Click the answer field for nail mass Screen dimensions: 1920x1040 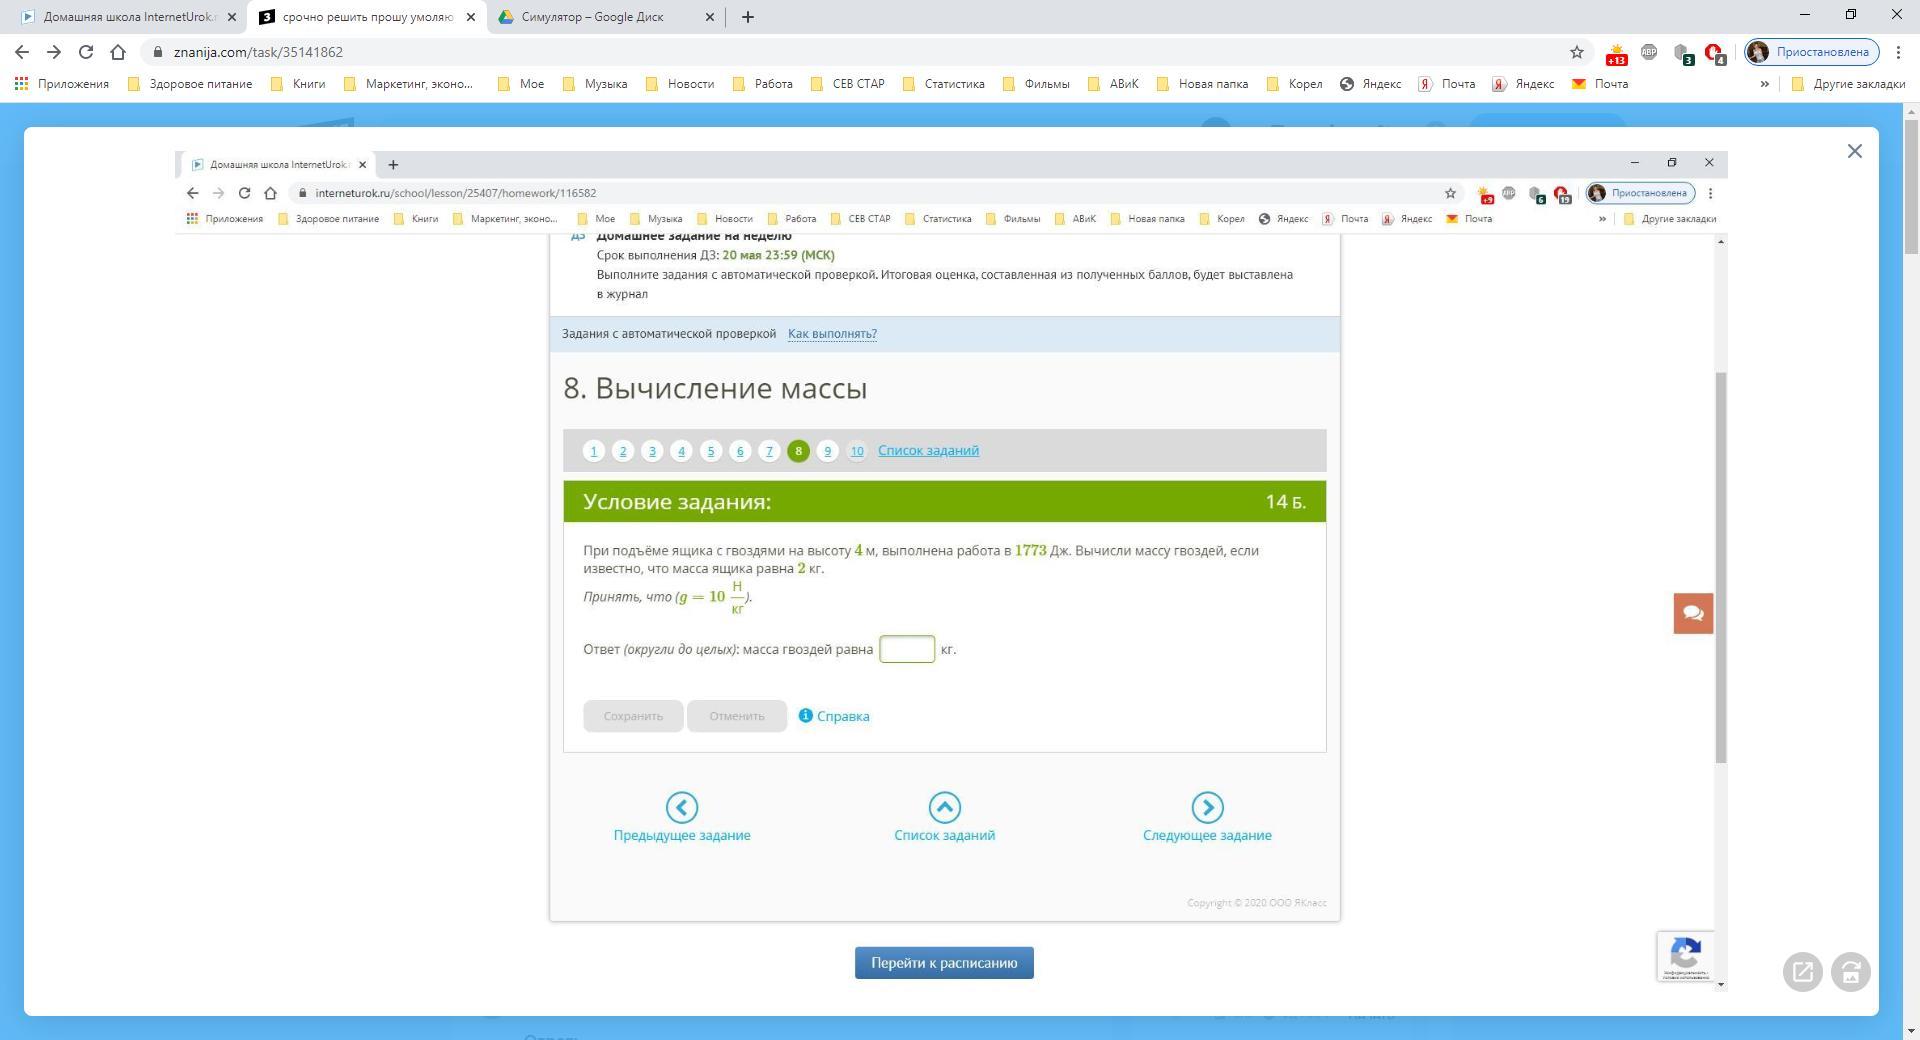coord(907,649)
